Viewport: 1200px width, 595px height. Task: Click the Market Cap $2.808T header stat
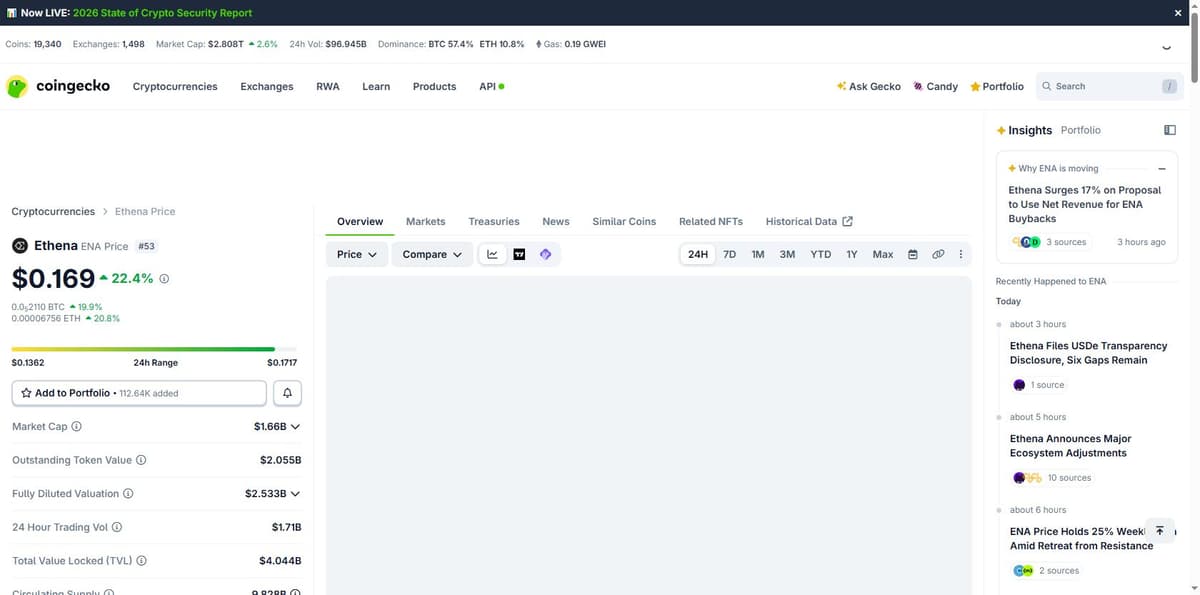[x=217, y=44]
